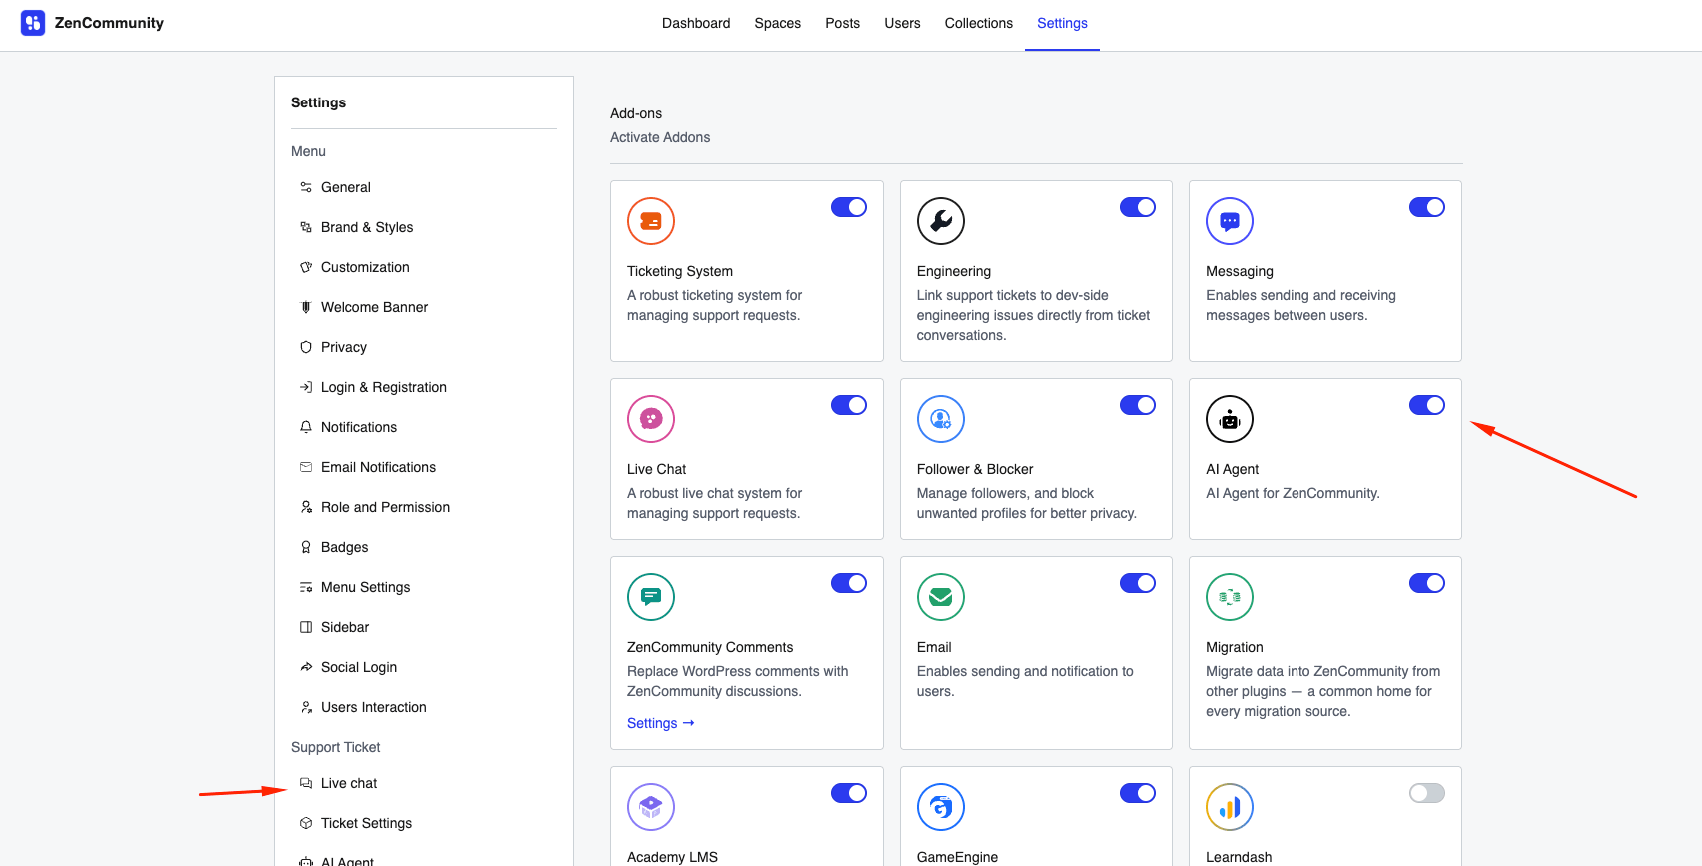Screen dimensions: 1702x866
Task: Click the Ticketing System addon icon
Action: click(x=651, y=221)
